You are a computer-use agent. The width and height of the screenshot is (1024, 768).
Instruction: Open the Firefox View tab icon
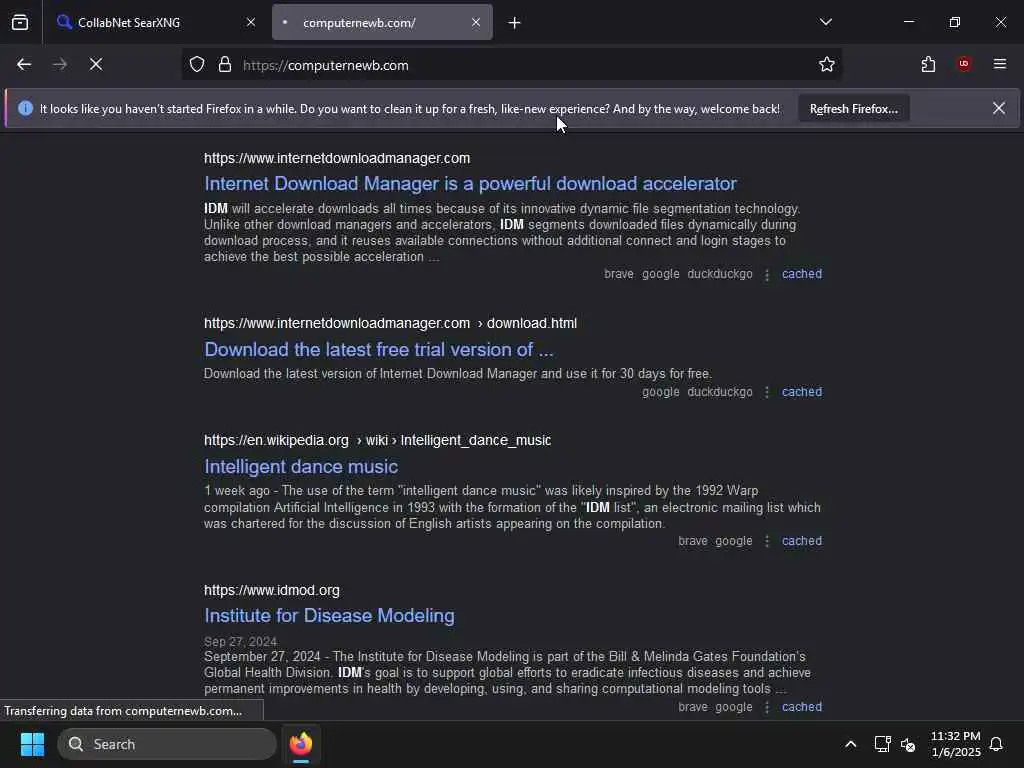pos(20,22)
